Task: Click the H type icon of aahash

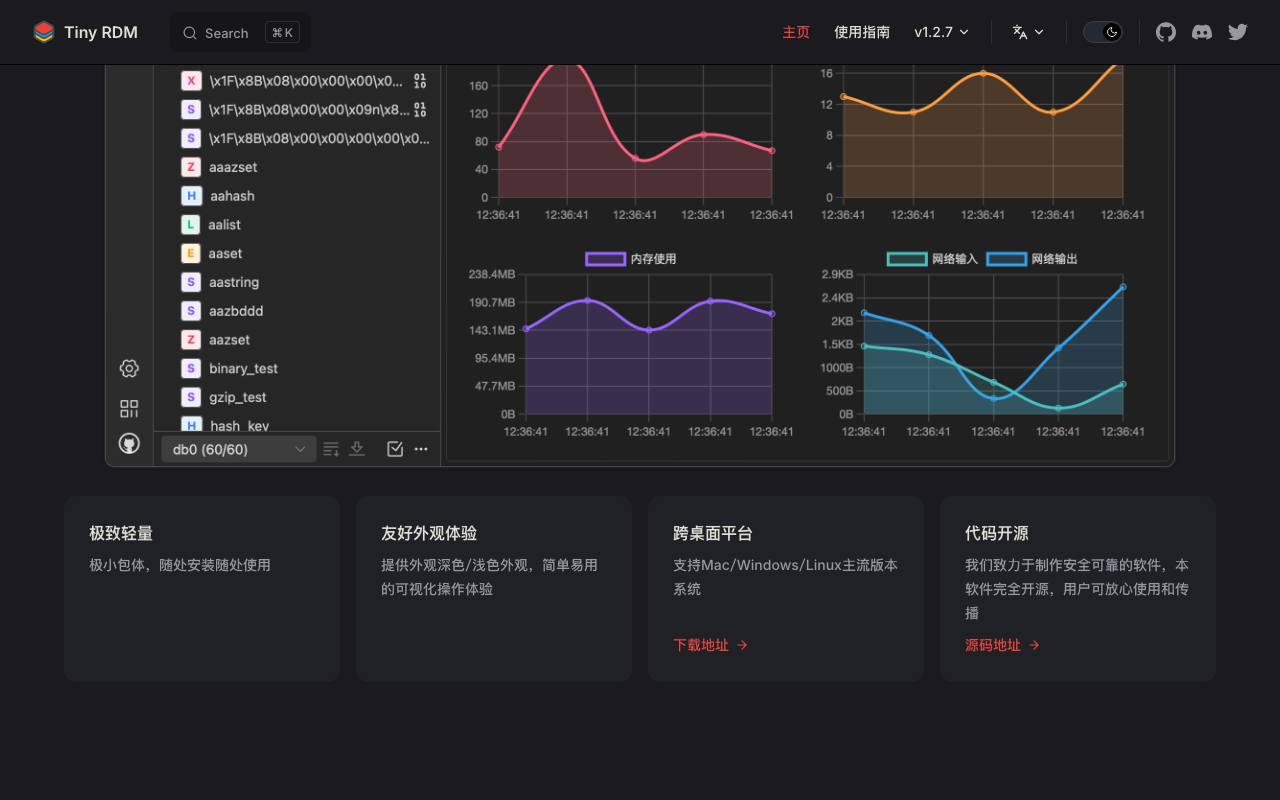Action: point(190,196)
